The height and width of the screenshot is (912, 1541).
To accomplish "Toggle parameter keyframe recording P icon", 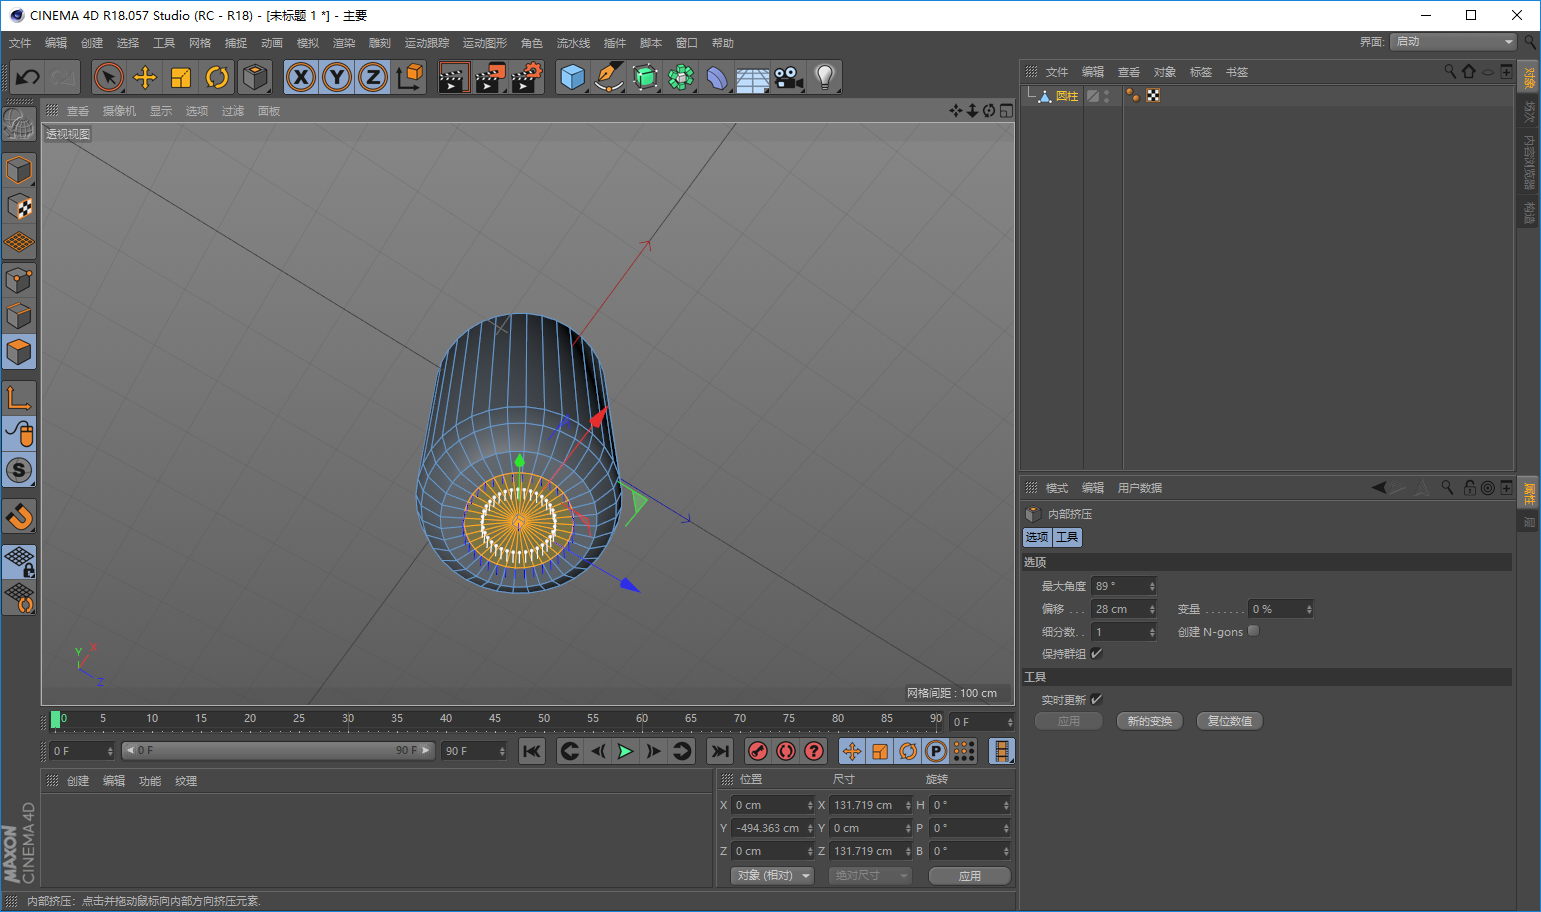I will coord(936,751).
